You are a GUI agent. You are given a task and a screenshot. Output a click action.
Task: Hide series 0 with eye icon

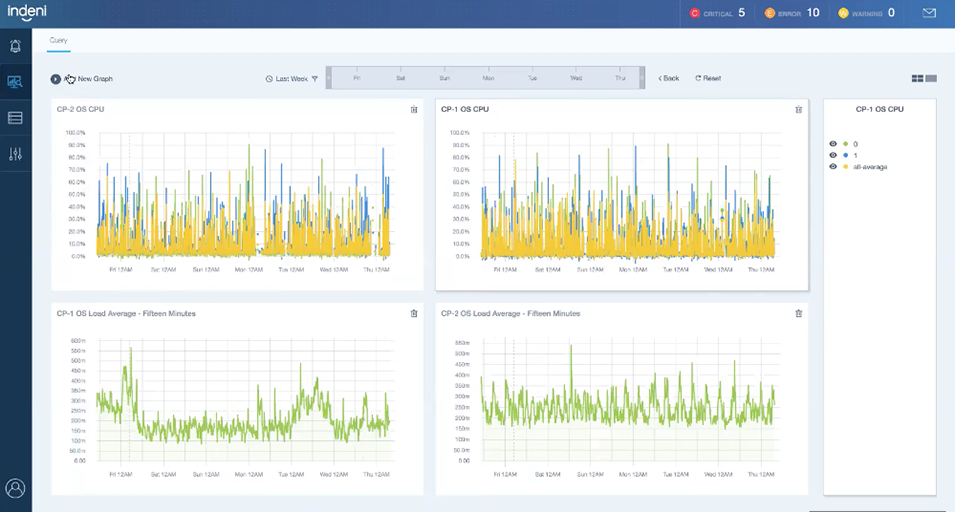pyautogui.click(x=833, y=144)
